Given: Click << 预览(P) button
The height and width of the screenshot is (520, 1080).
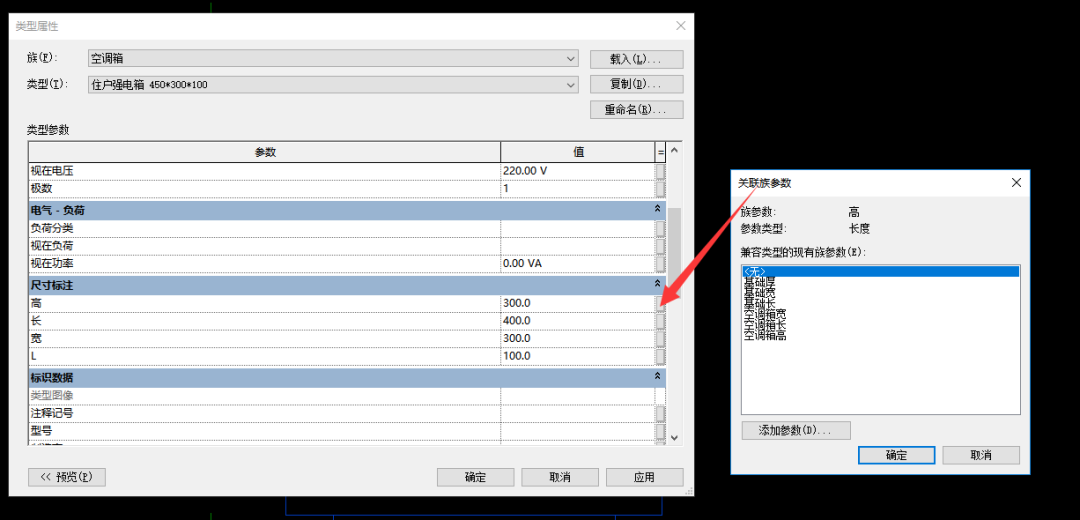Looking at the screenshot, I should 67,477.
